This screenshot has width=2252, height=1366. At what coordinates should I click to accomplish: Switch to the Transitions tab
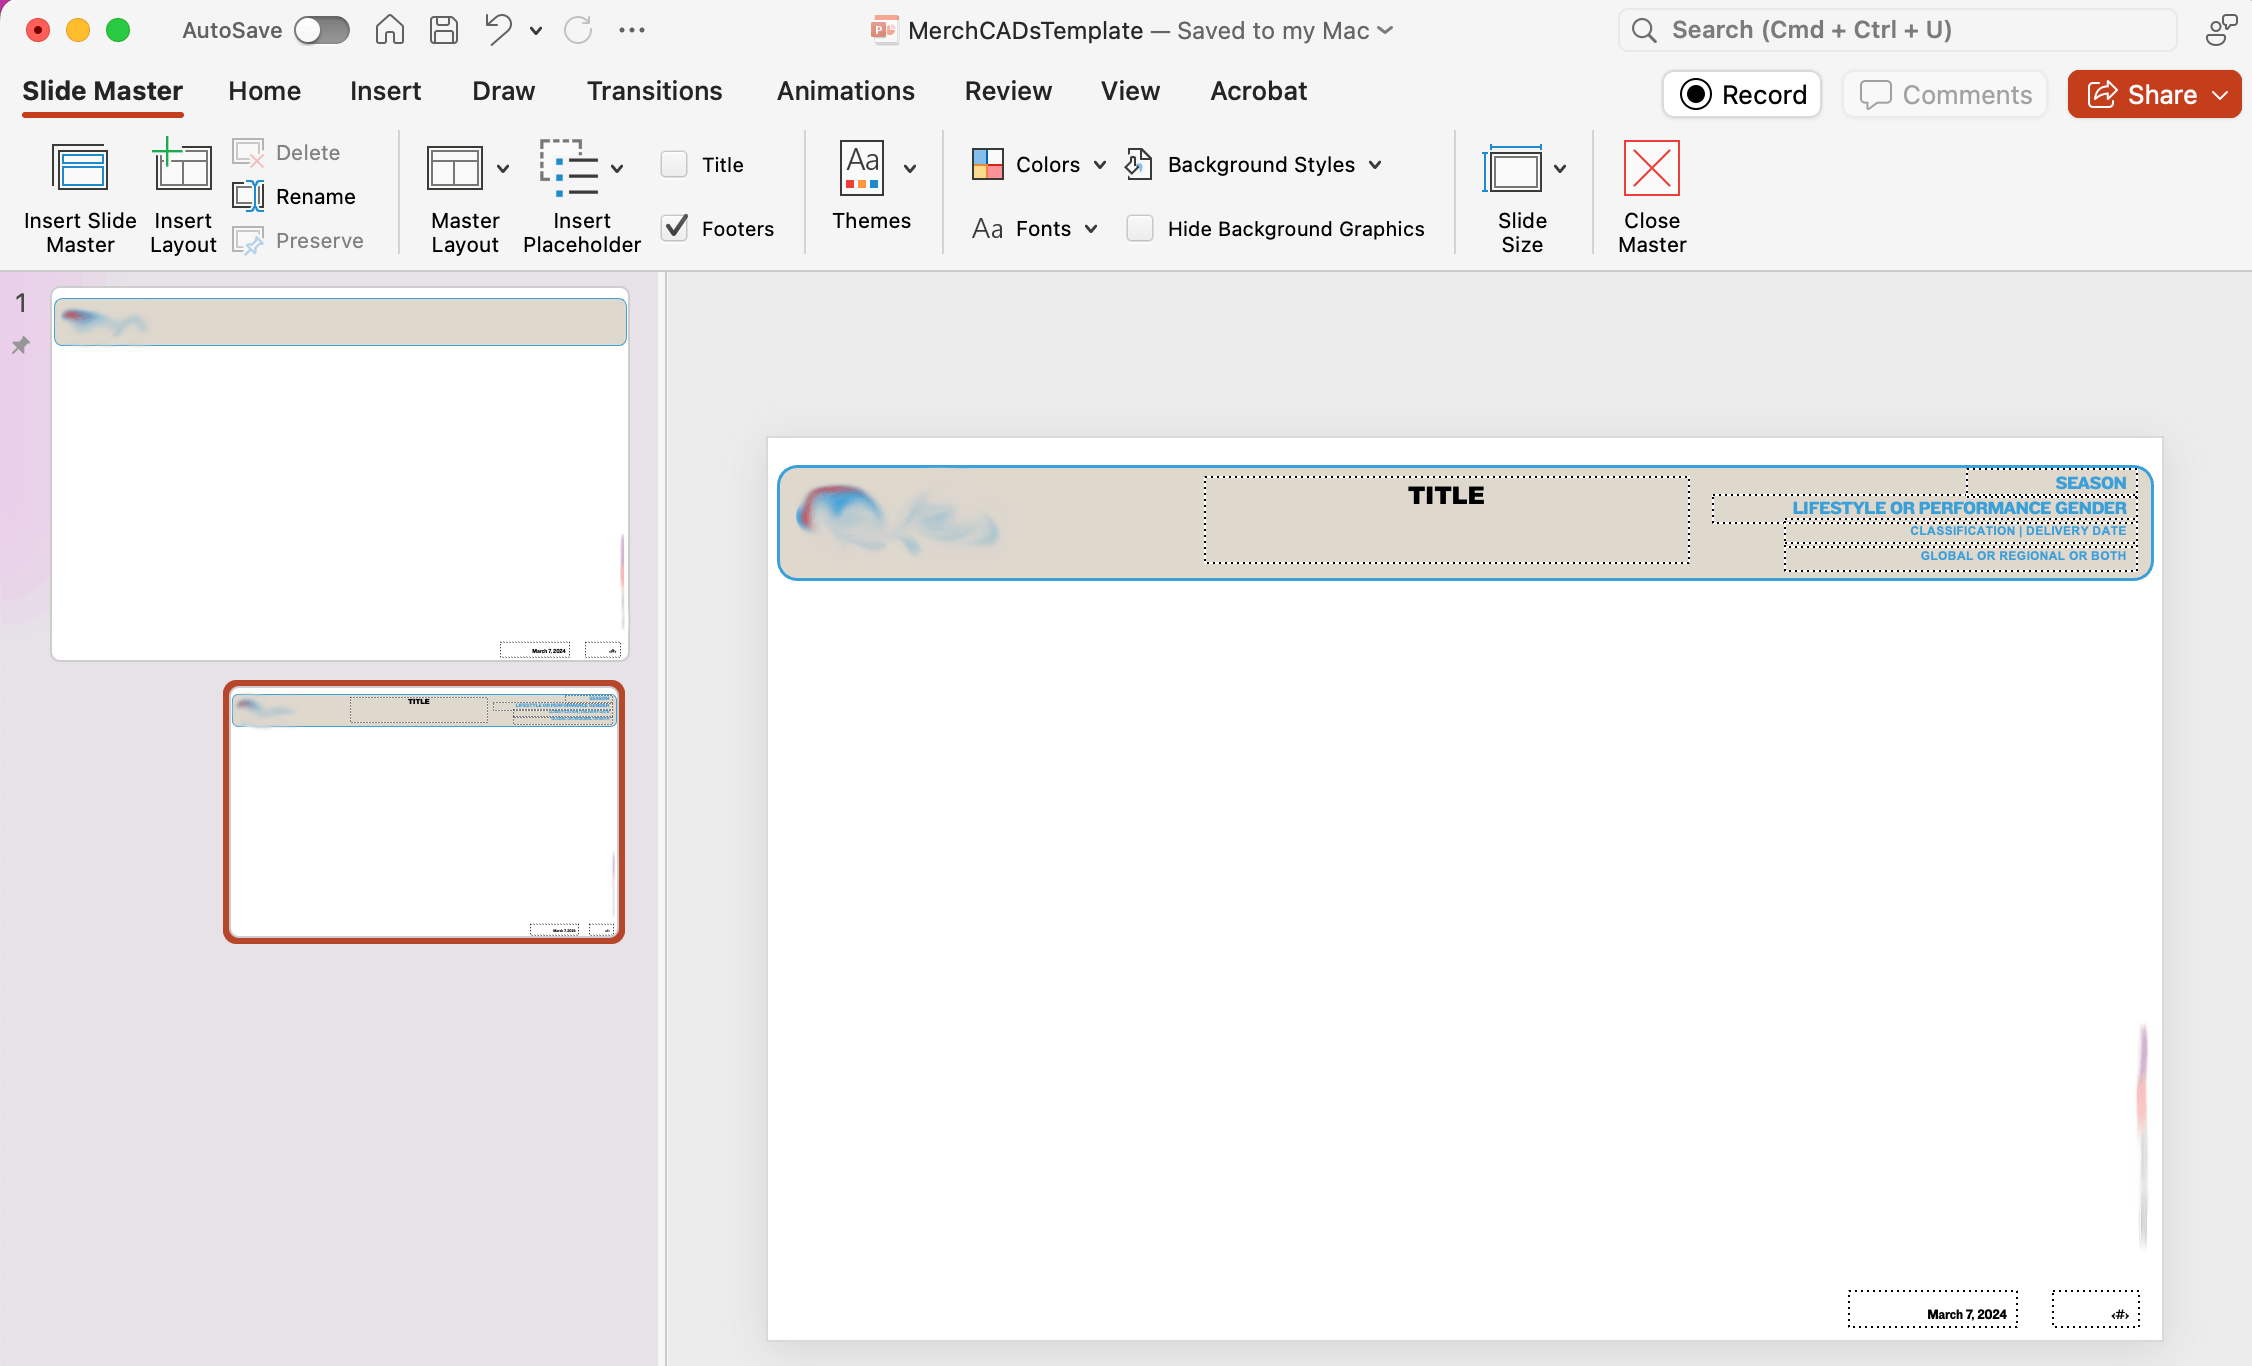click(655, 91)
